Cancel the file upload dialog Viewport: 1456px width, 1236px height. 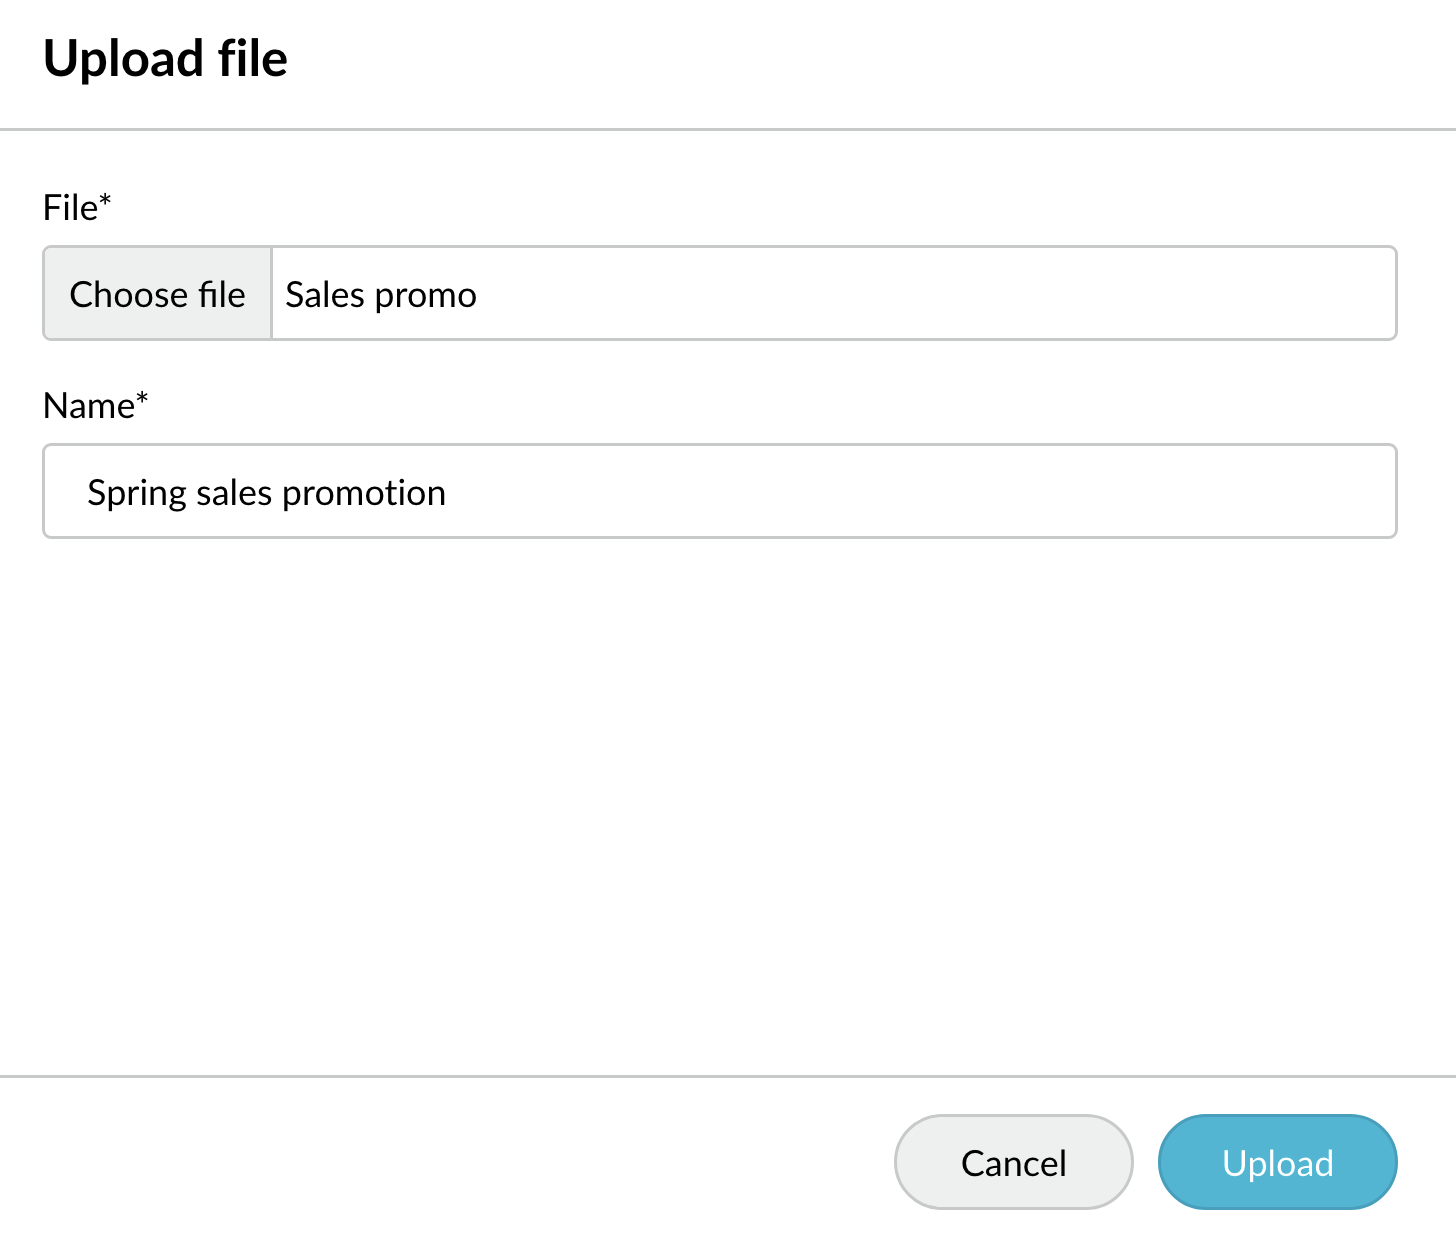(x=1013, y=1162)
